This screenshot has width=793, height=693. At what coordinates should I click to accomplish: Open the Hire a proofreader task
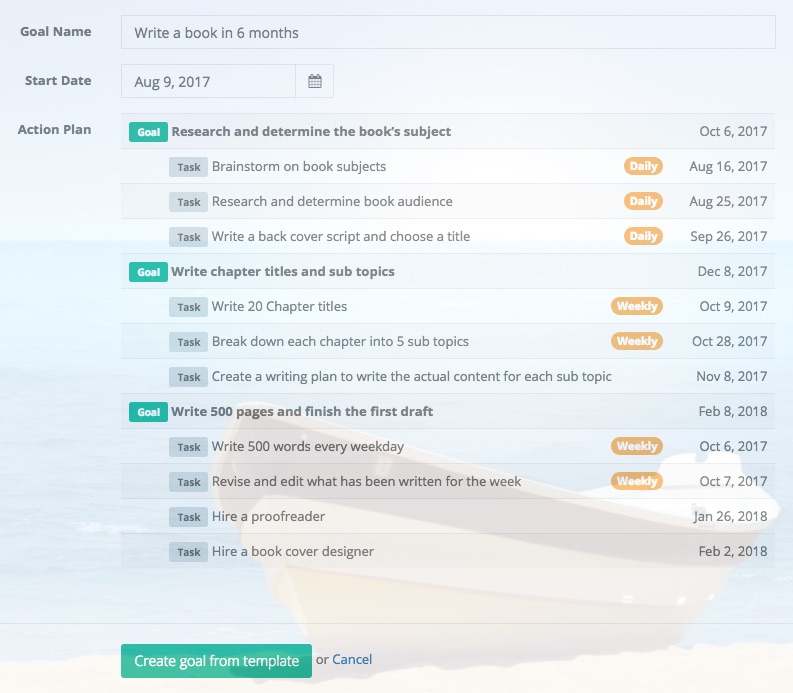[268, 516]
